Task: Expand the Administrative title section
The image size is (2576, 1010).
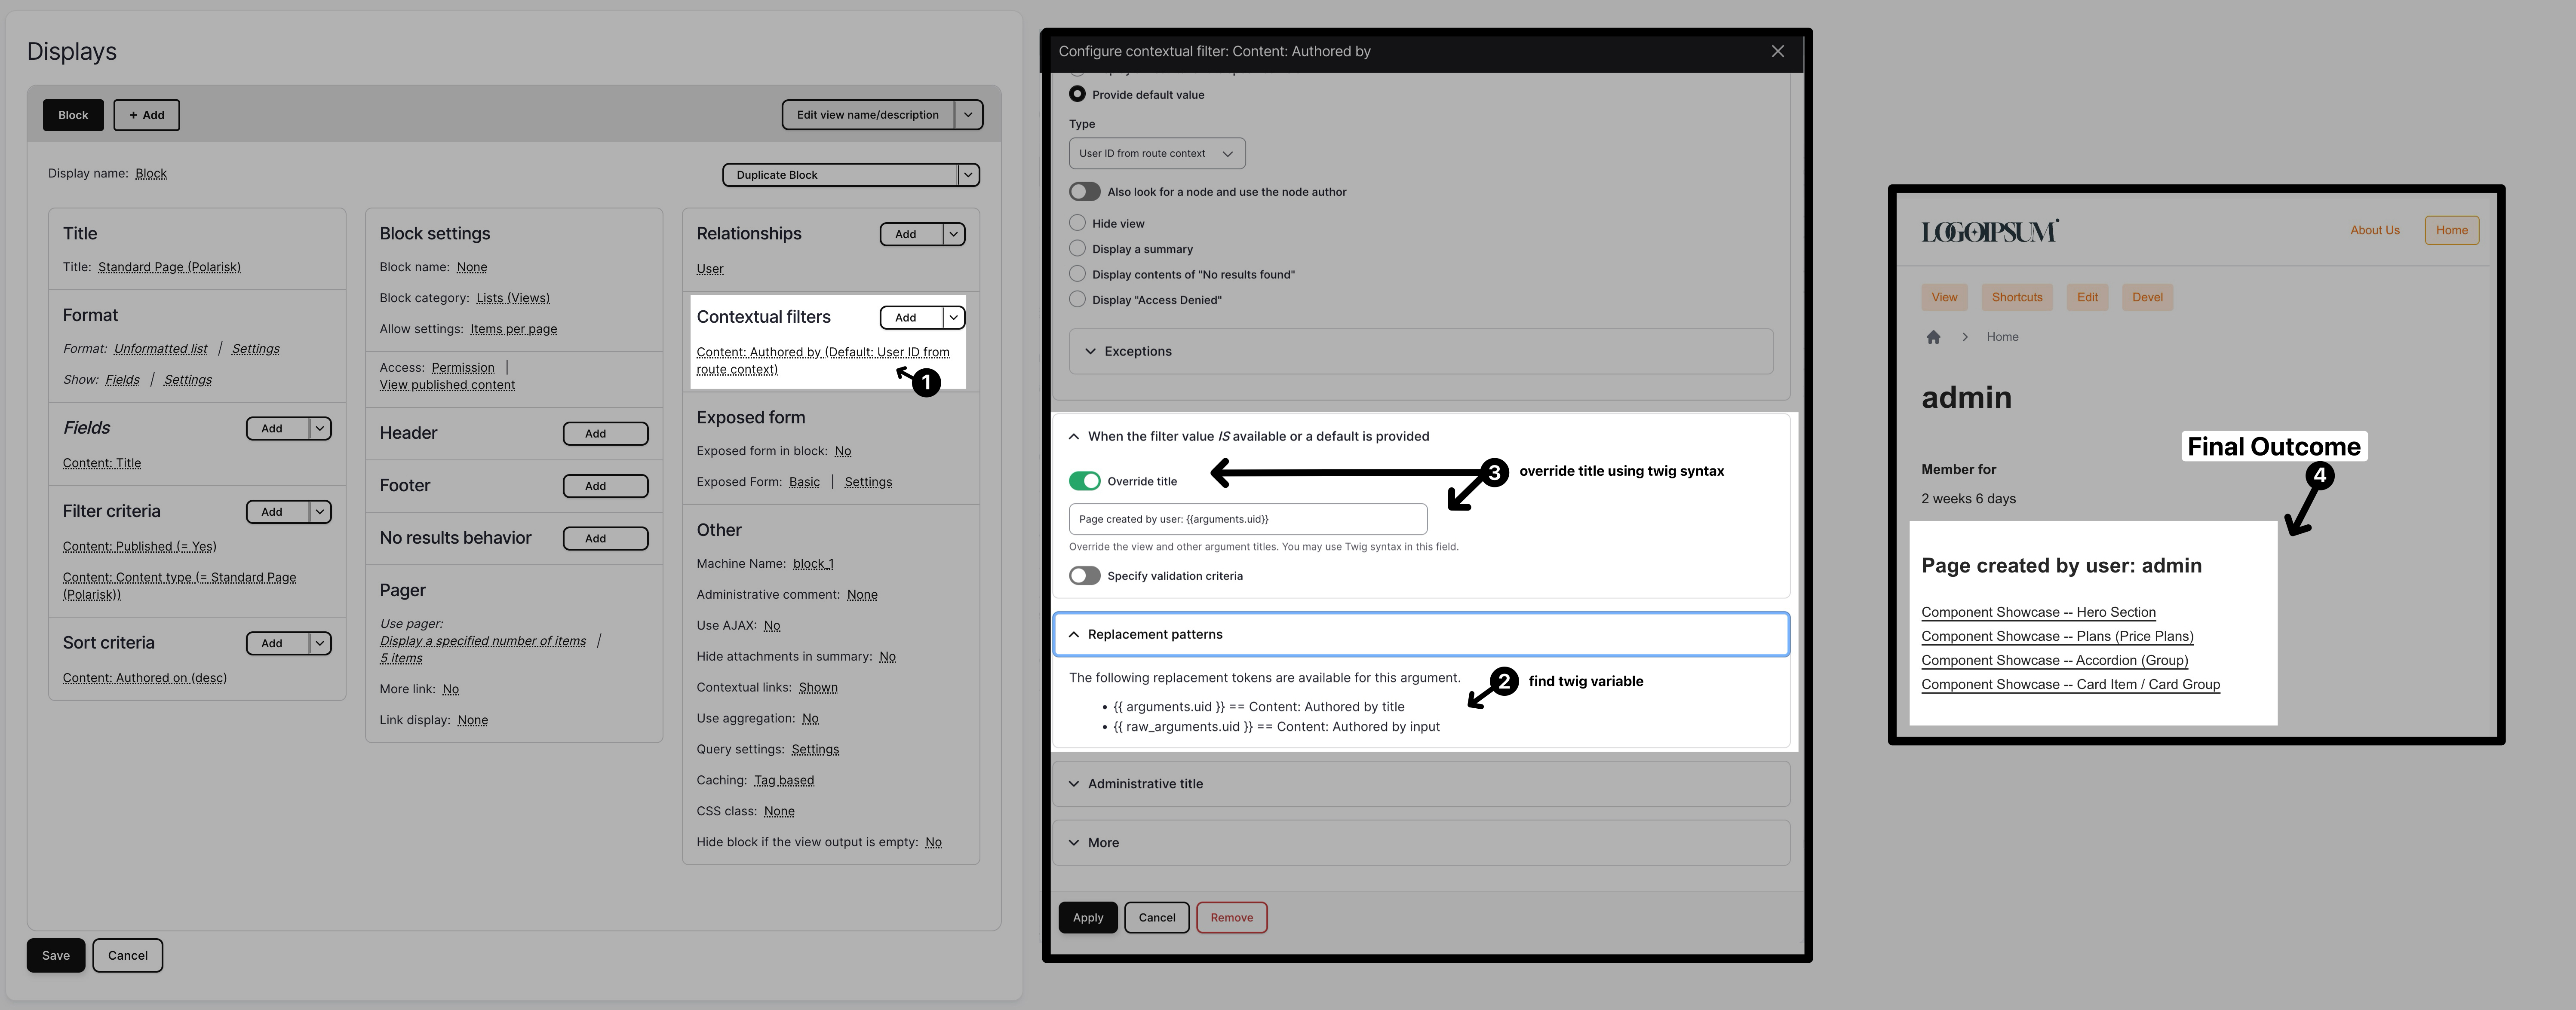Action: point(1421,784)
